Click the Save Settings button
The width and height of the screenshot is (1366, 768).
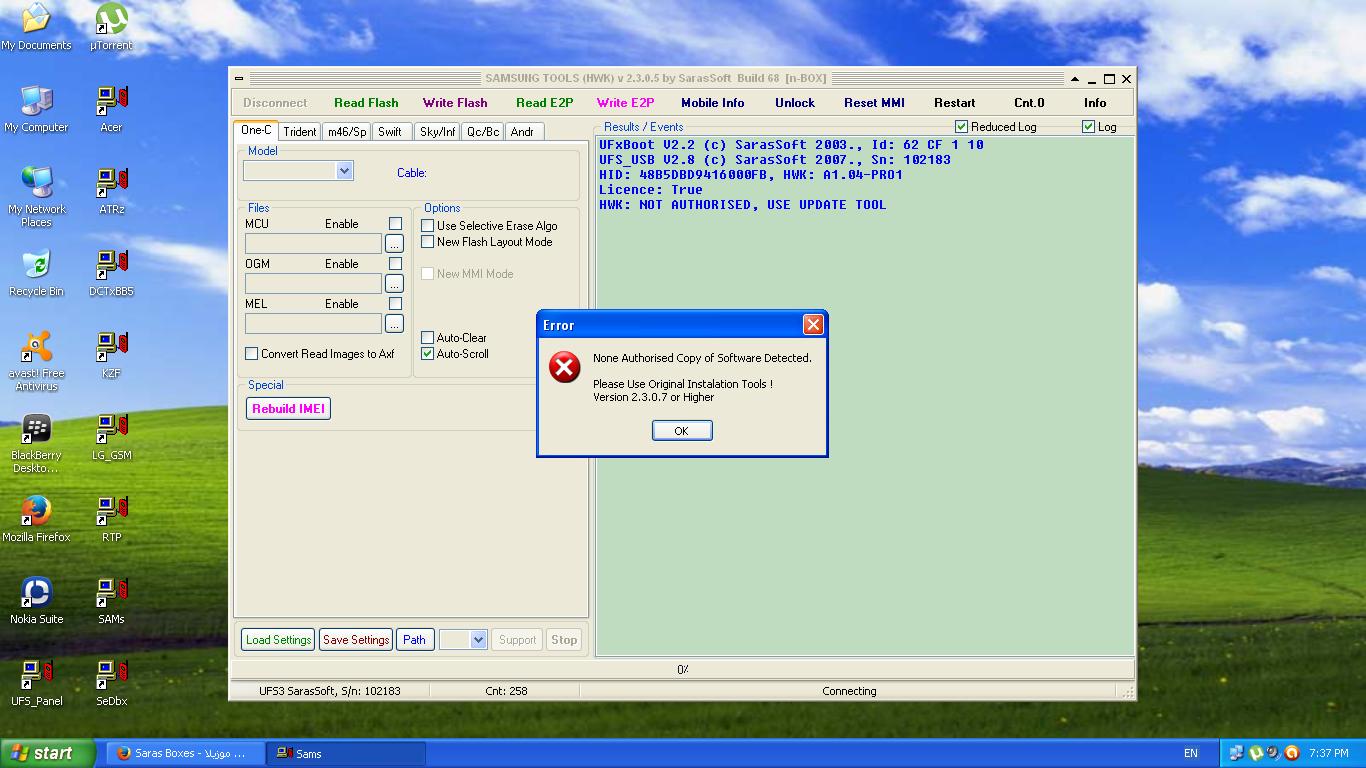356,640
